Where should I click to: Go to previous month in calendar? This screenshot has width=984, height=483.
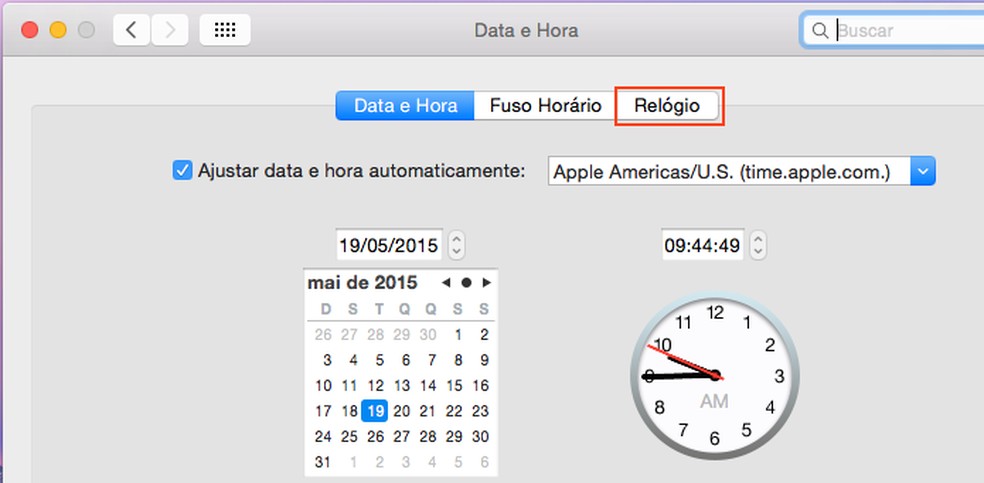(446, 283)
